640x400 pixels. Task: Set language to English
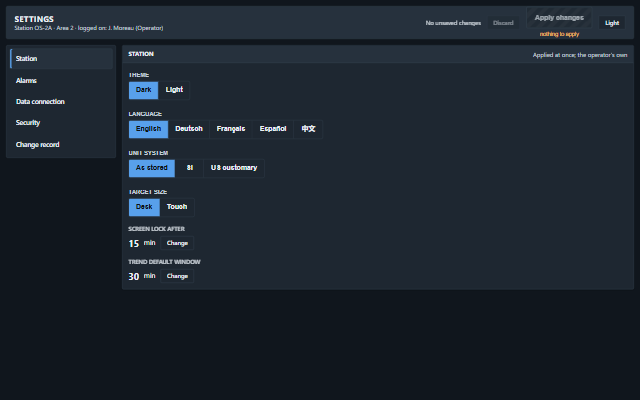[x=149, y=129]
